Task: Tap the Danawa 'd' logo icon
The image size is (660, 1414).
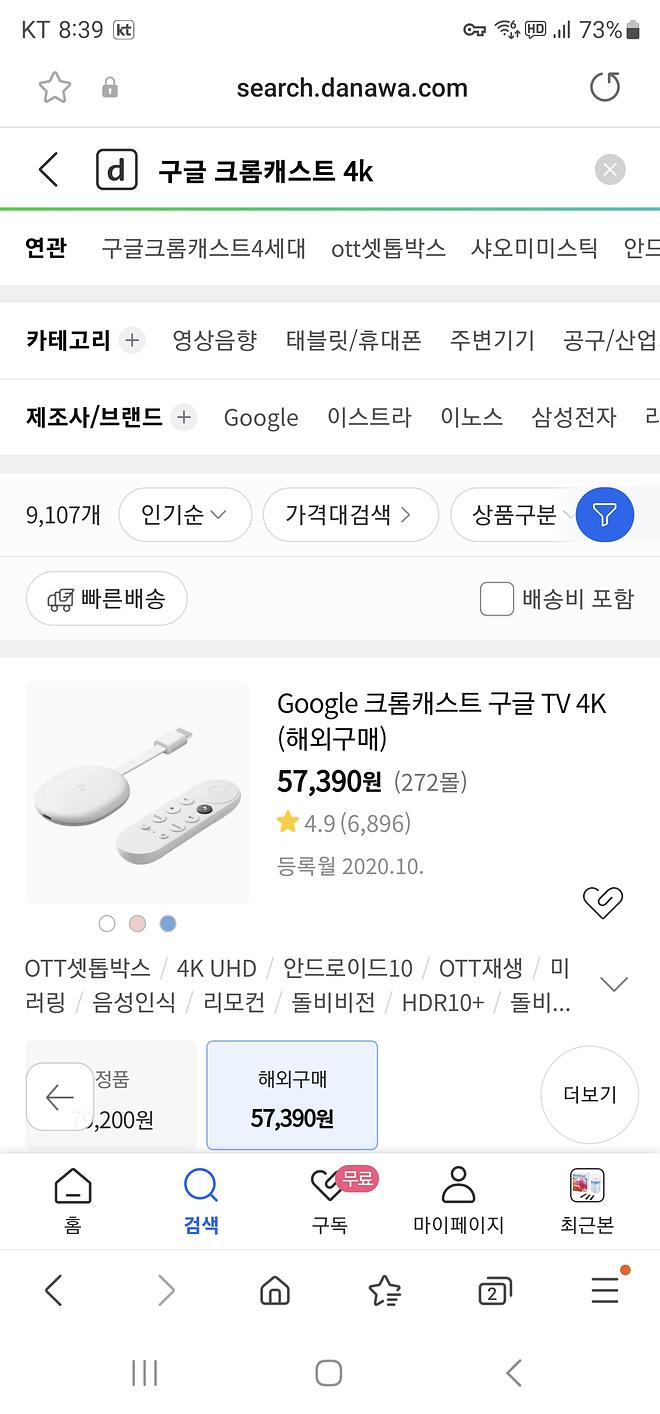Action: pos(116,170)
